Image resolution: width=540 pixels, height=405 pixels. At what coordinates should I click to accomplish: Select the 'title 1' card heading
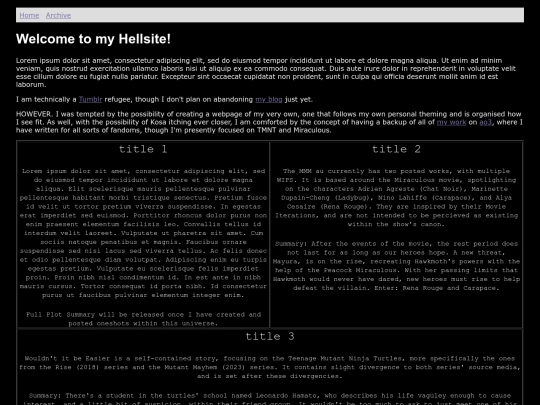click(x=143, y=149)
